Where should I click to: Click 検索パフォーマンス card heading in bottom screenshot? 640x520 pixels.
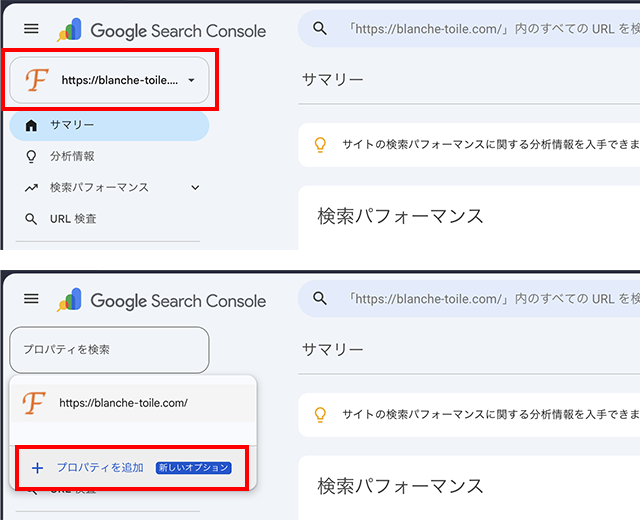tap(400, 486)
